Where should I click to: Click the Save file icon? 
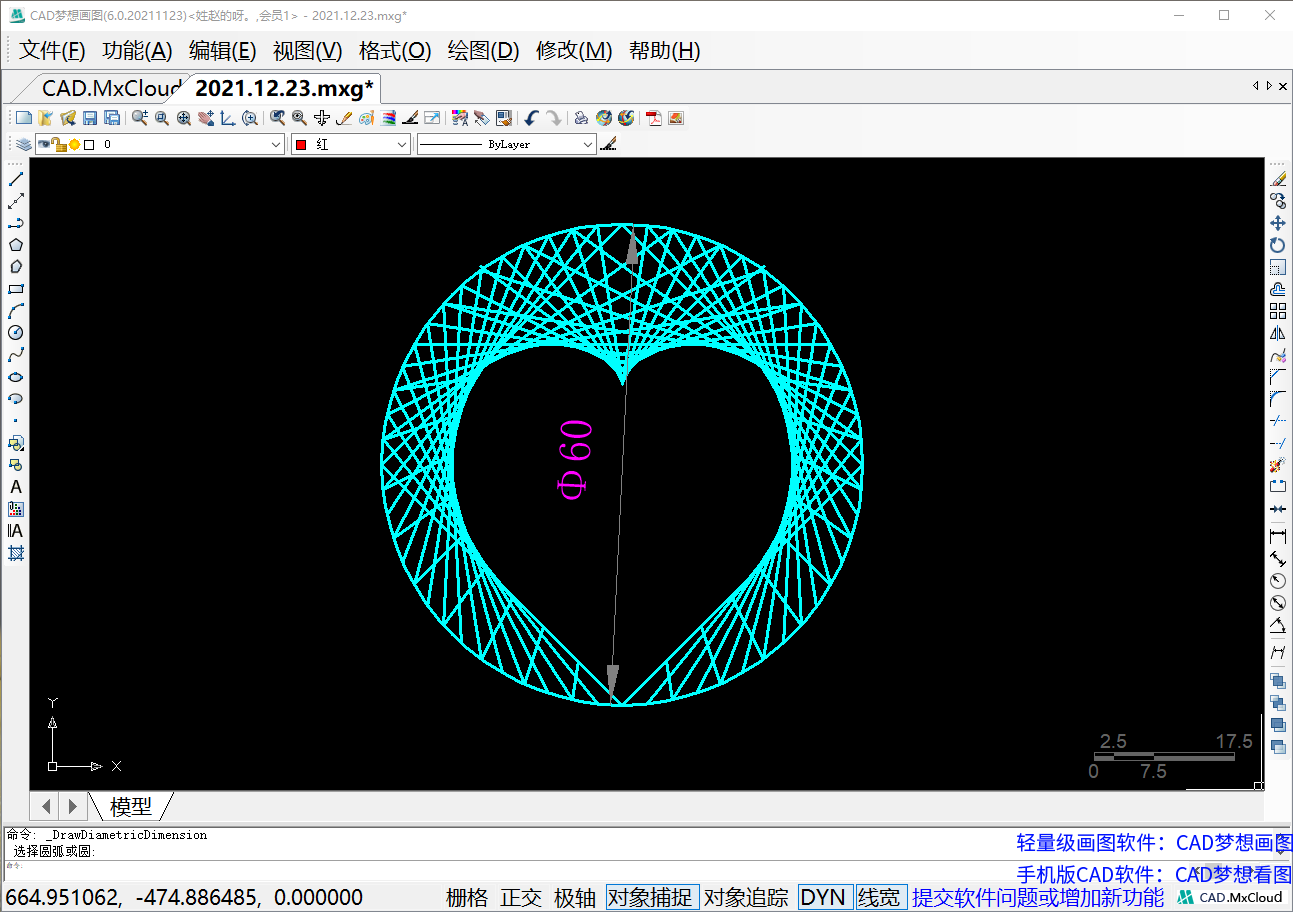click(x=90, y=118)
